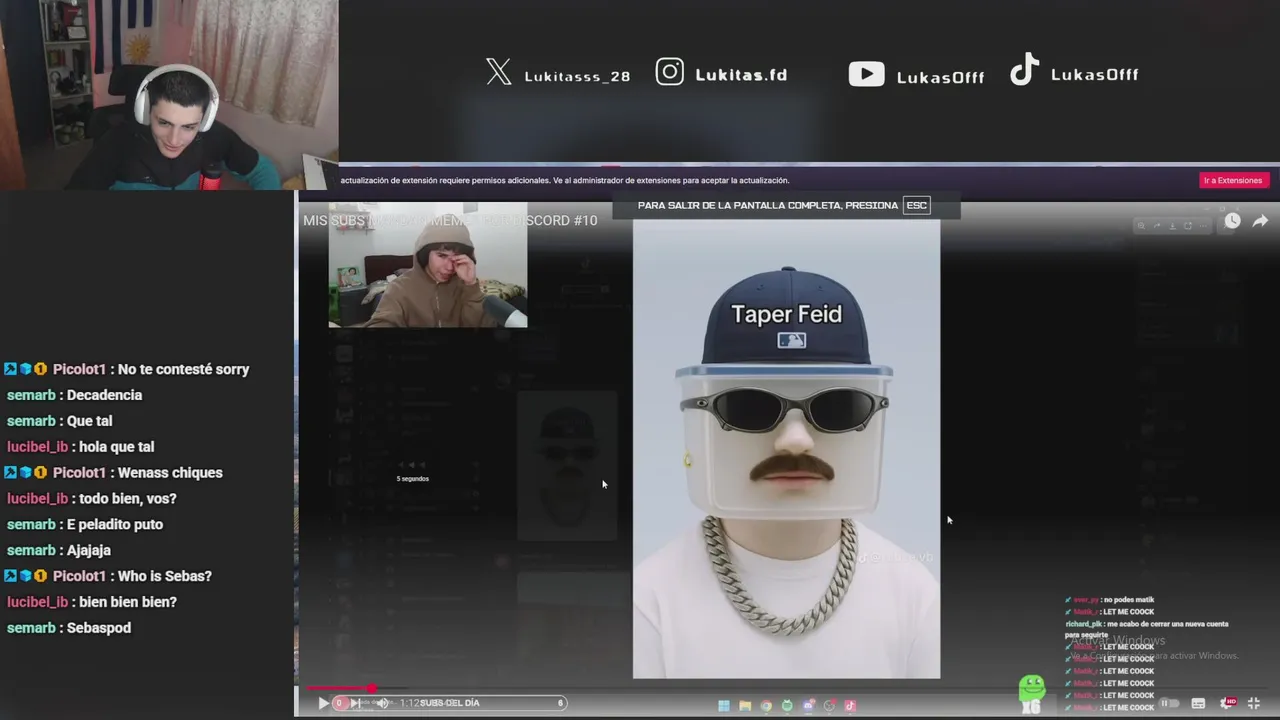Click the green frog emote x6

tap(1031, 693)
